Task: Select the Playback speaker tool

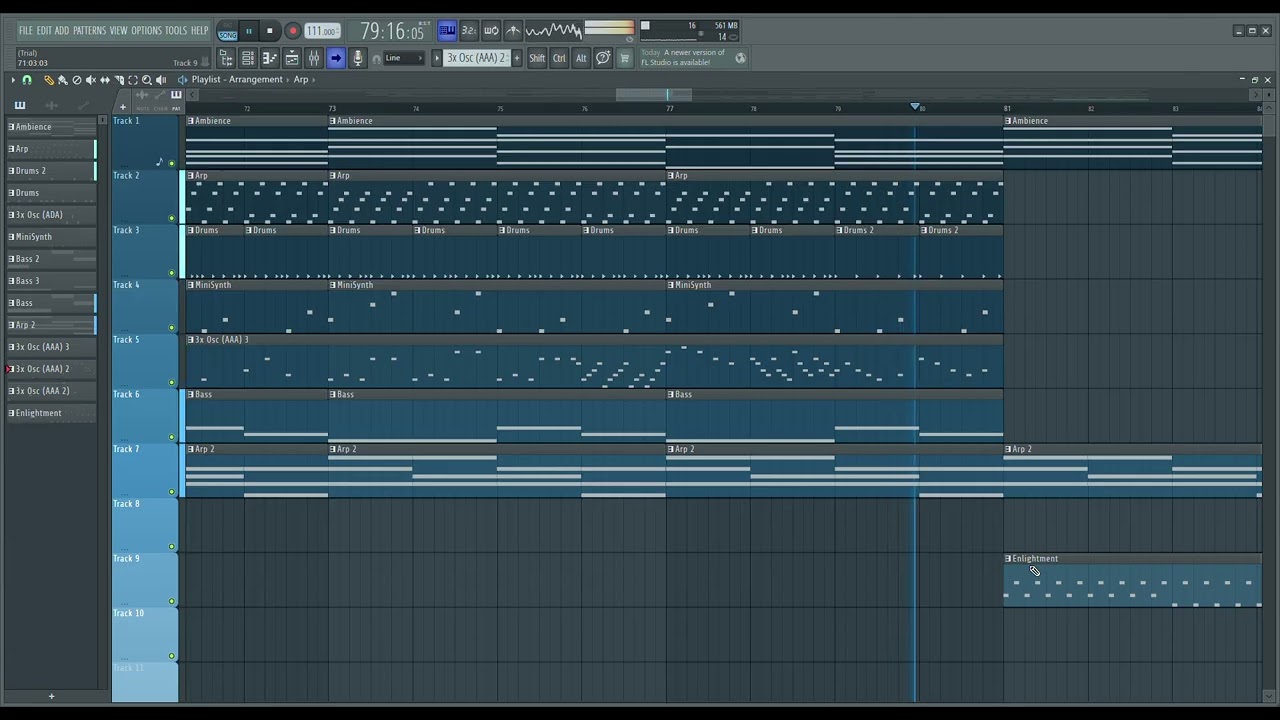Action: [x=161, y=80]
